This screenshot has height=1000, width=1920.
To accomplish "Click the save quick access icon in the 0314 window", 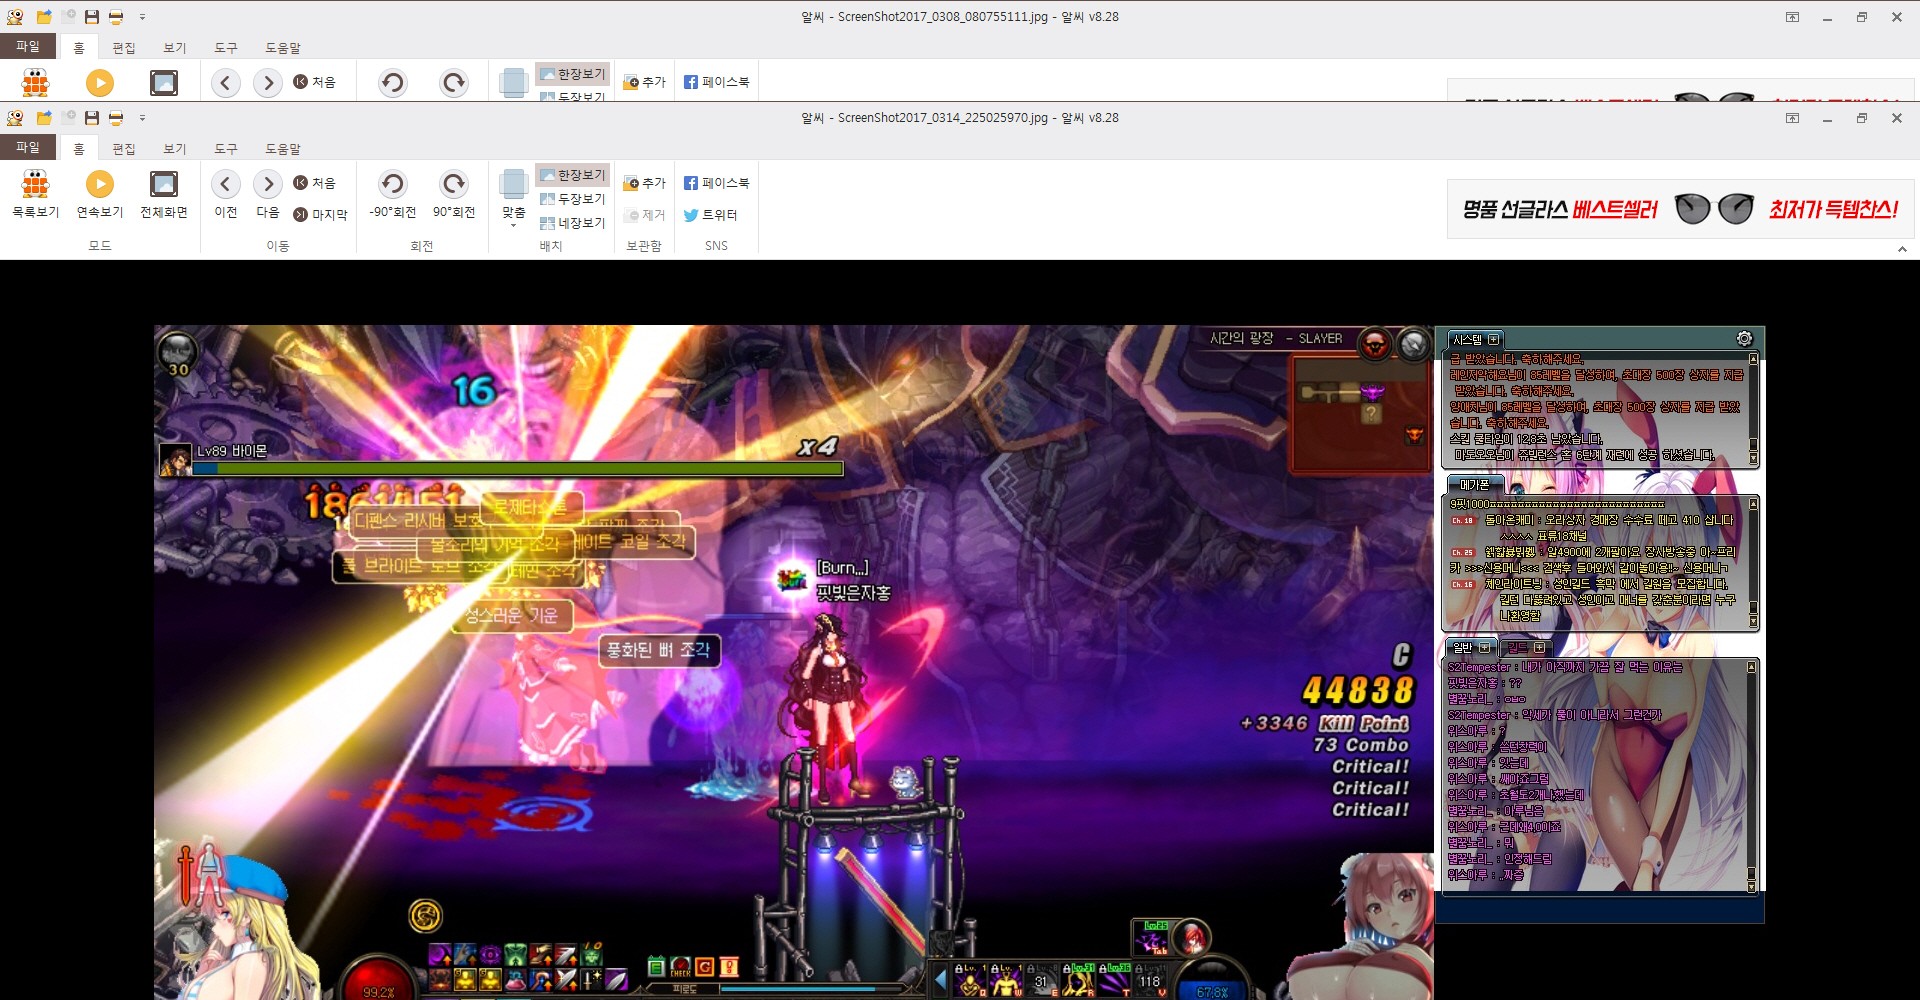I will 92,118.
